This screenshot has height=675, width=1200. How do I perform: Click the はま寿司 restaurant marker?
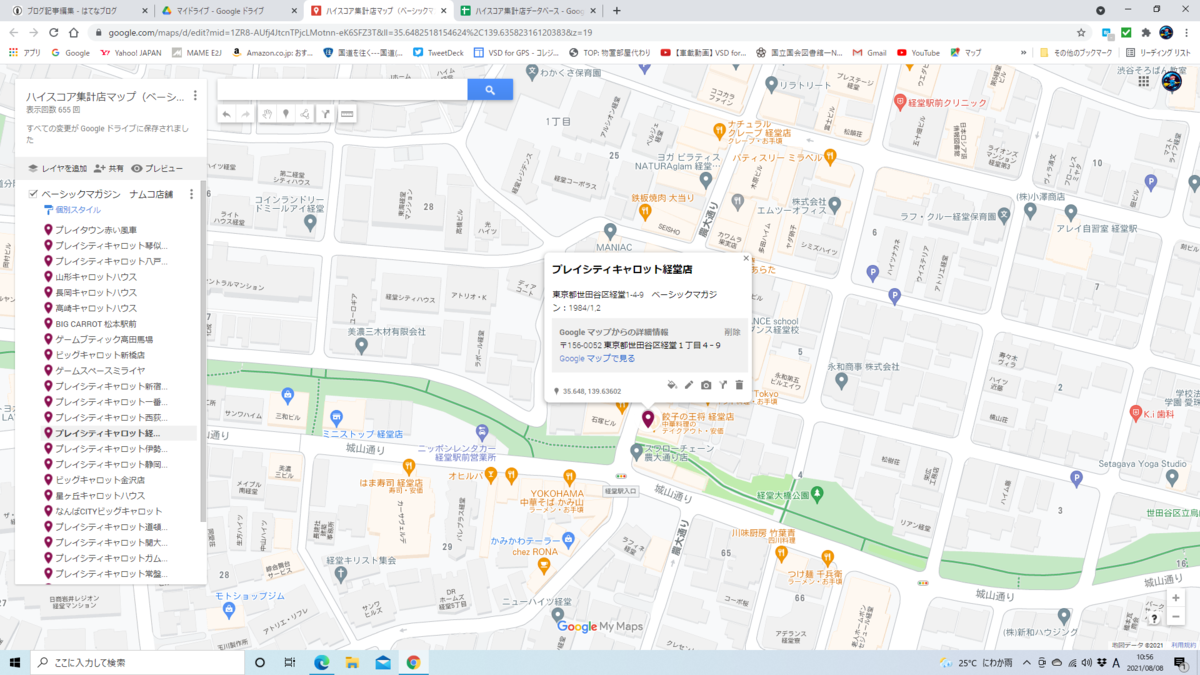[409, 466]
